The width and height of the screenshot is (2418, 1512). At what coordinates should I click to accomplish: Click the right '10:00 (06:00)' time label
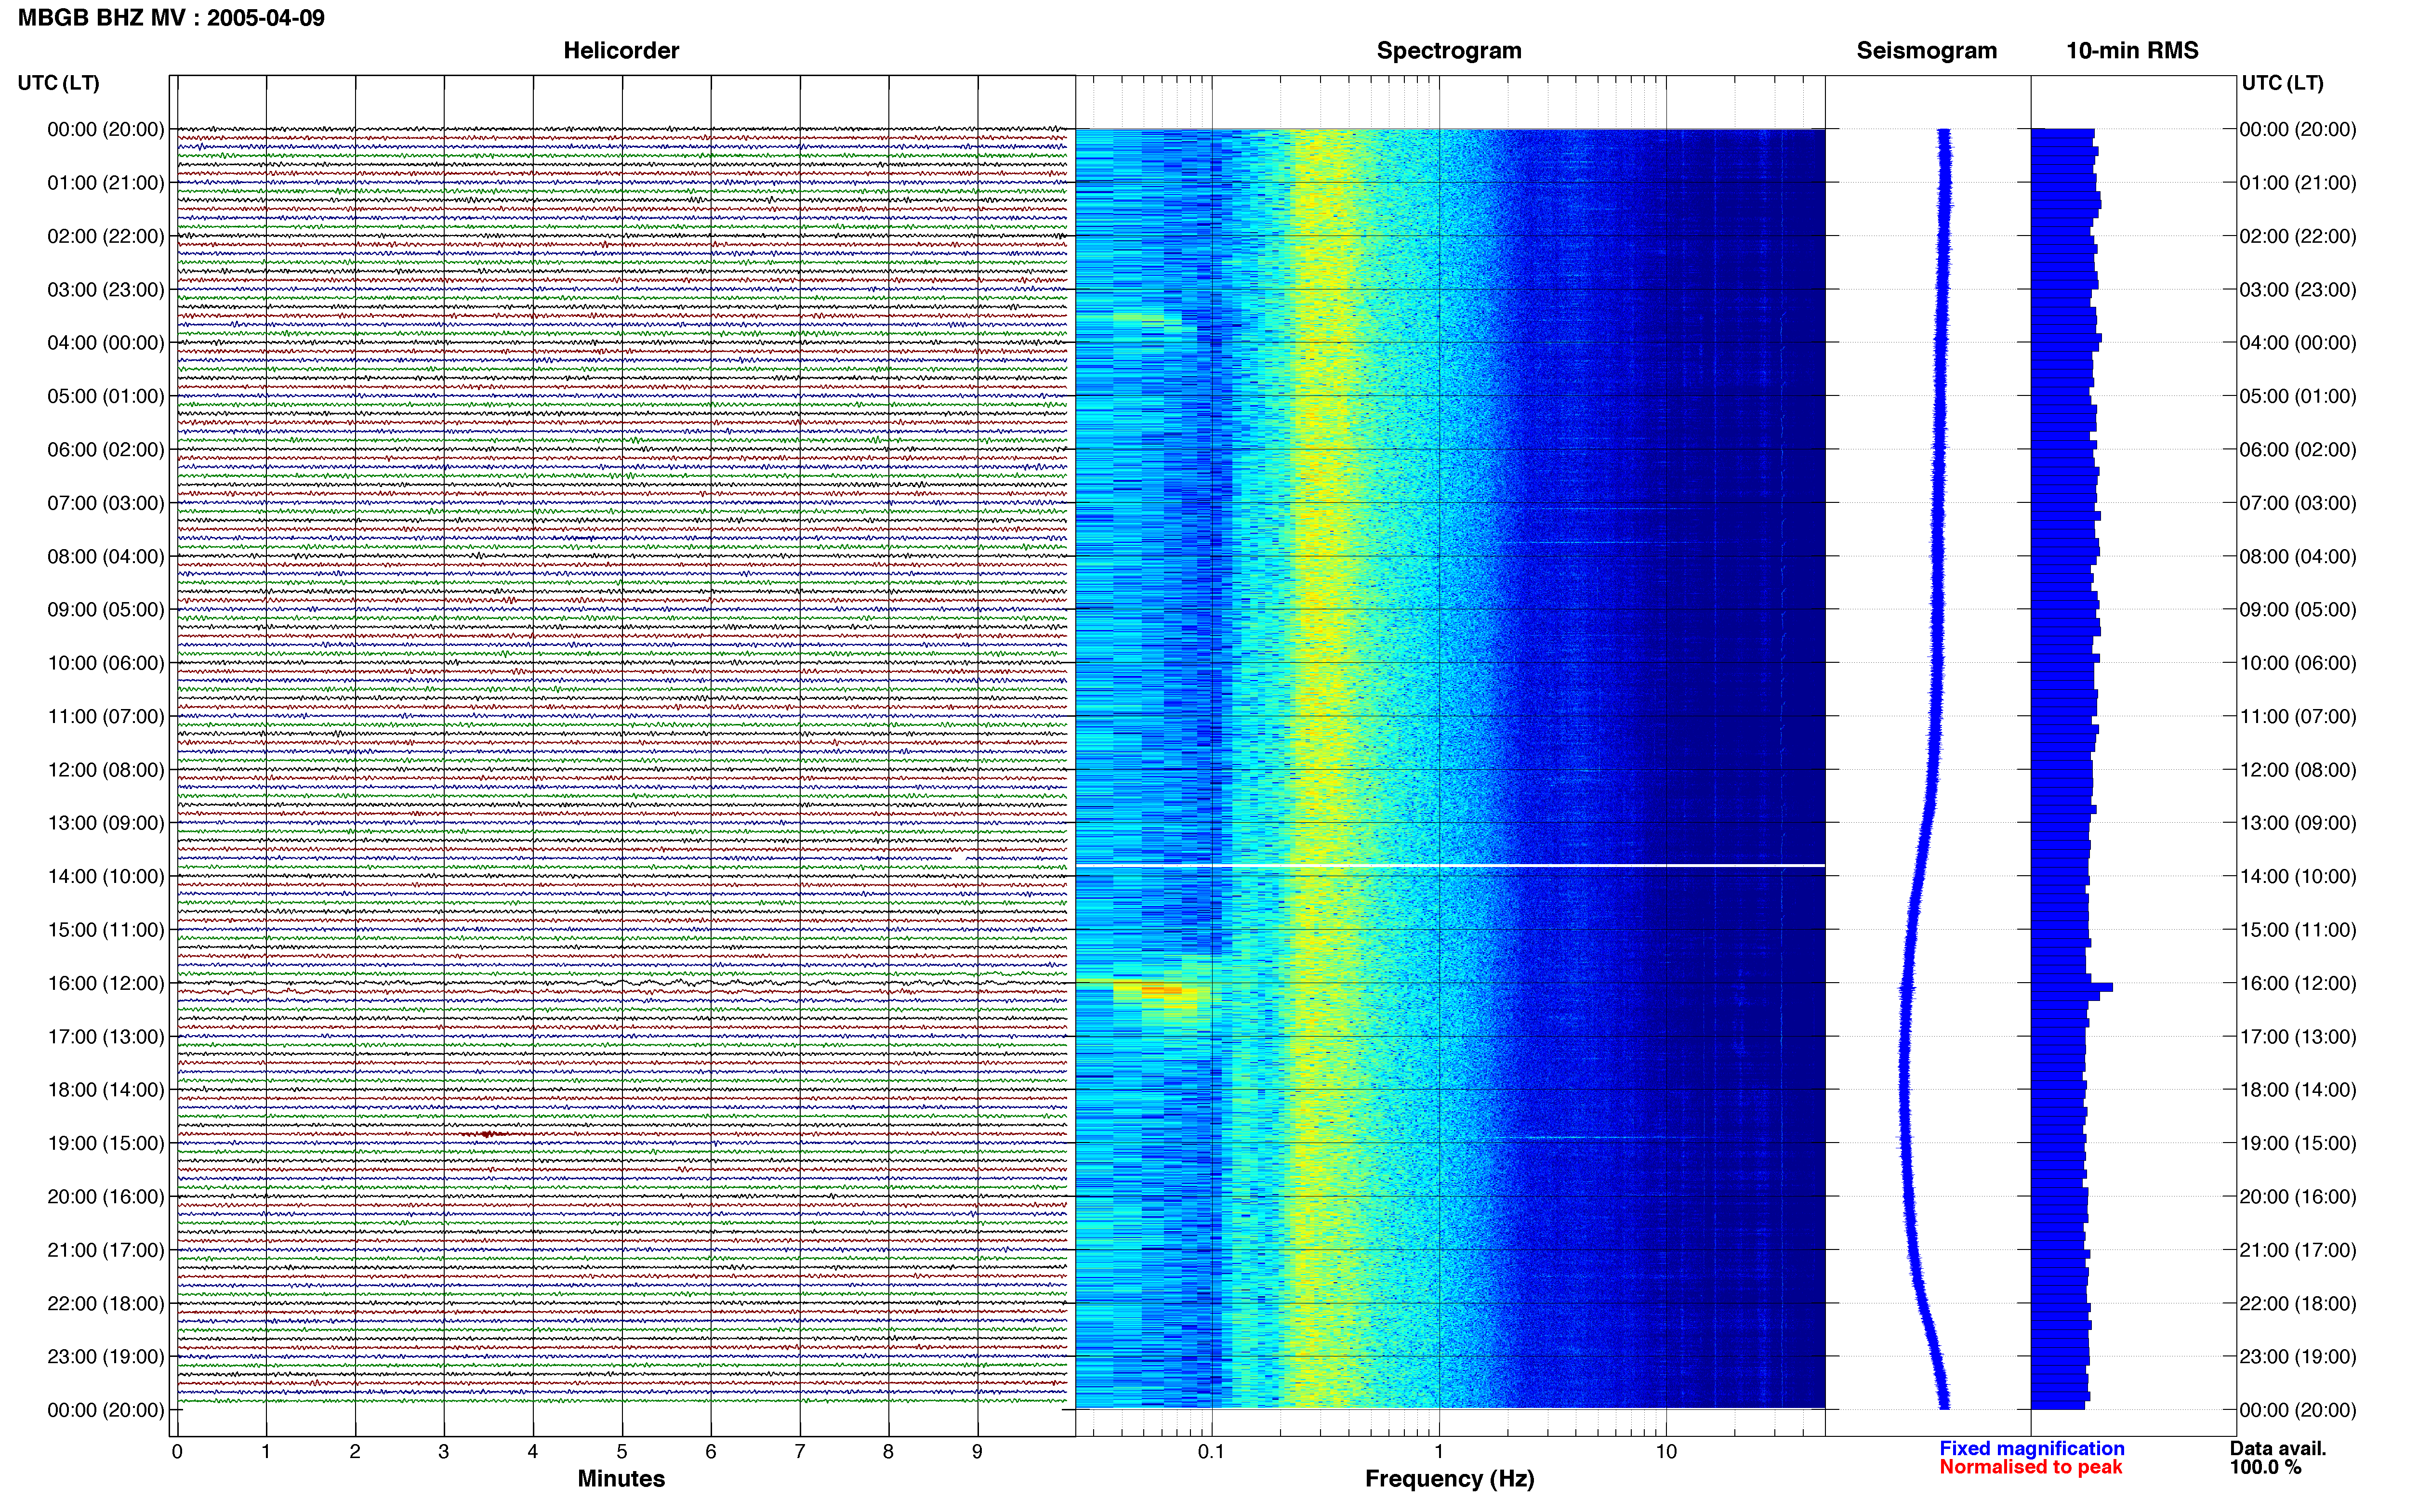coord(2298,663)
